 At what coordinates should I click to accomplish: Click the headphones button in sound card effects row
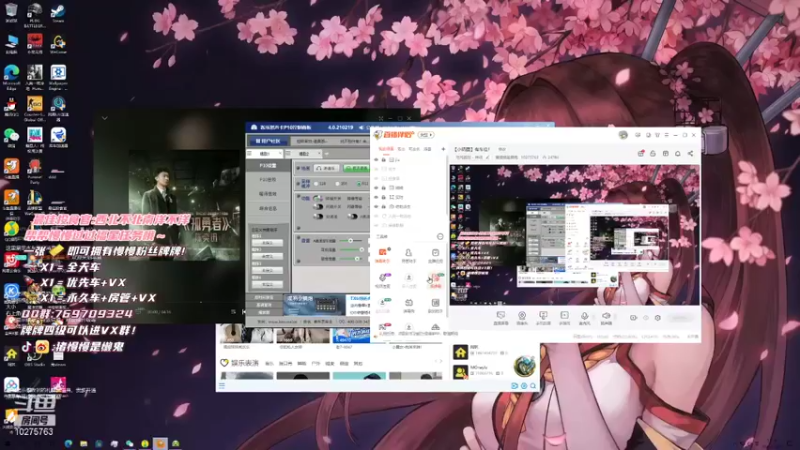click(327, 168)
